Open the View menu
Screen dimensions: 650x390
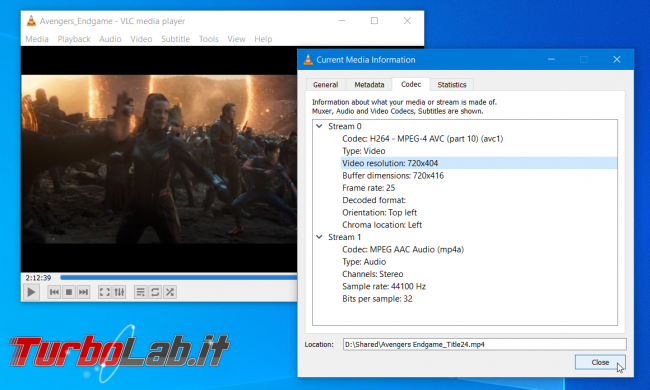point(236,39)
